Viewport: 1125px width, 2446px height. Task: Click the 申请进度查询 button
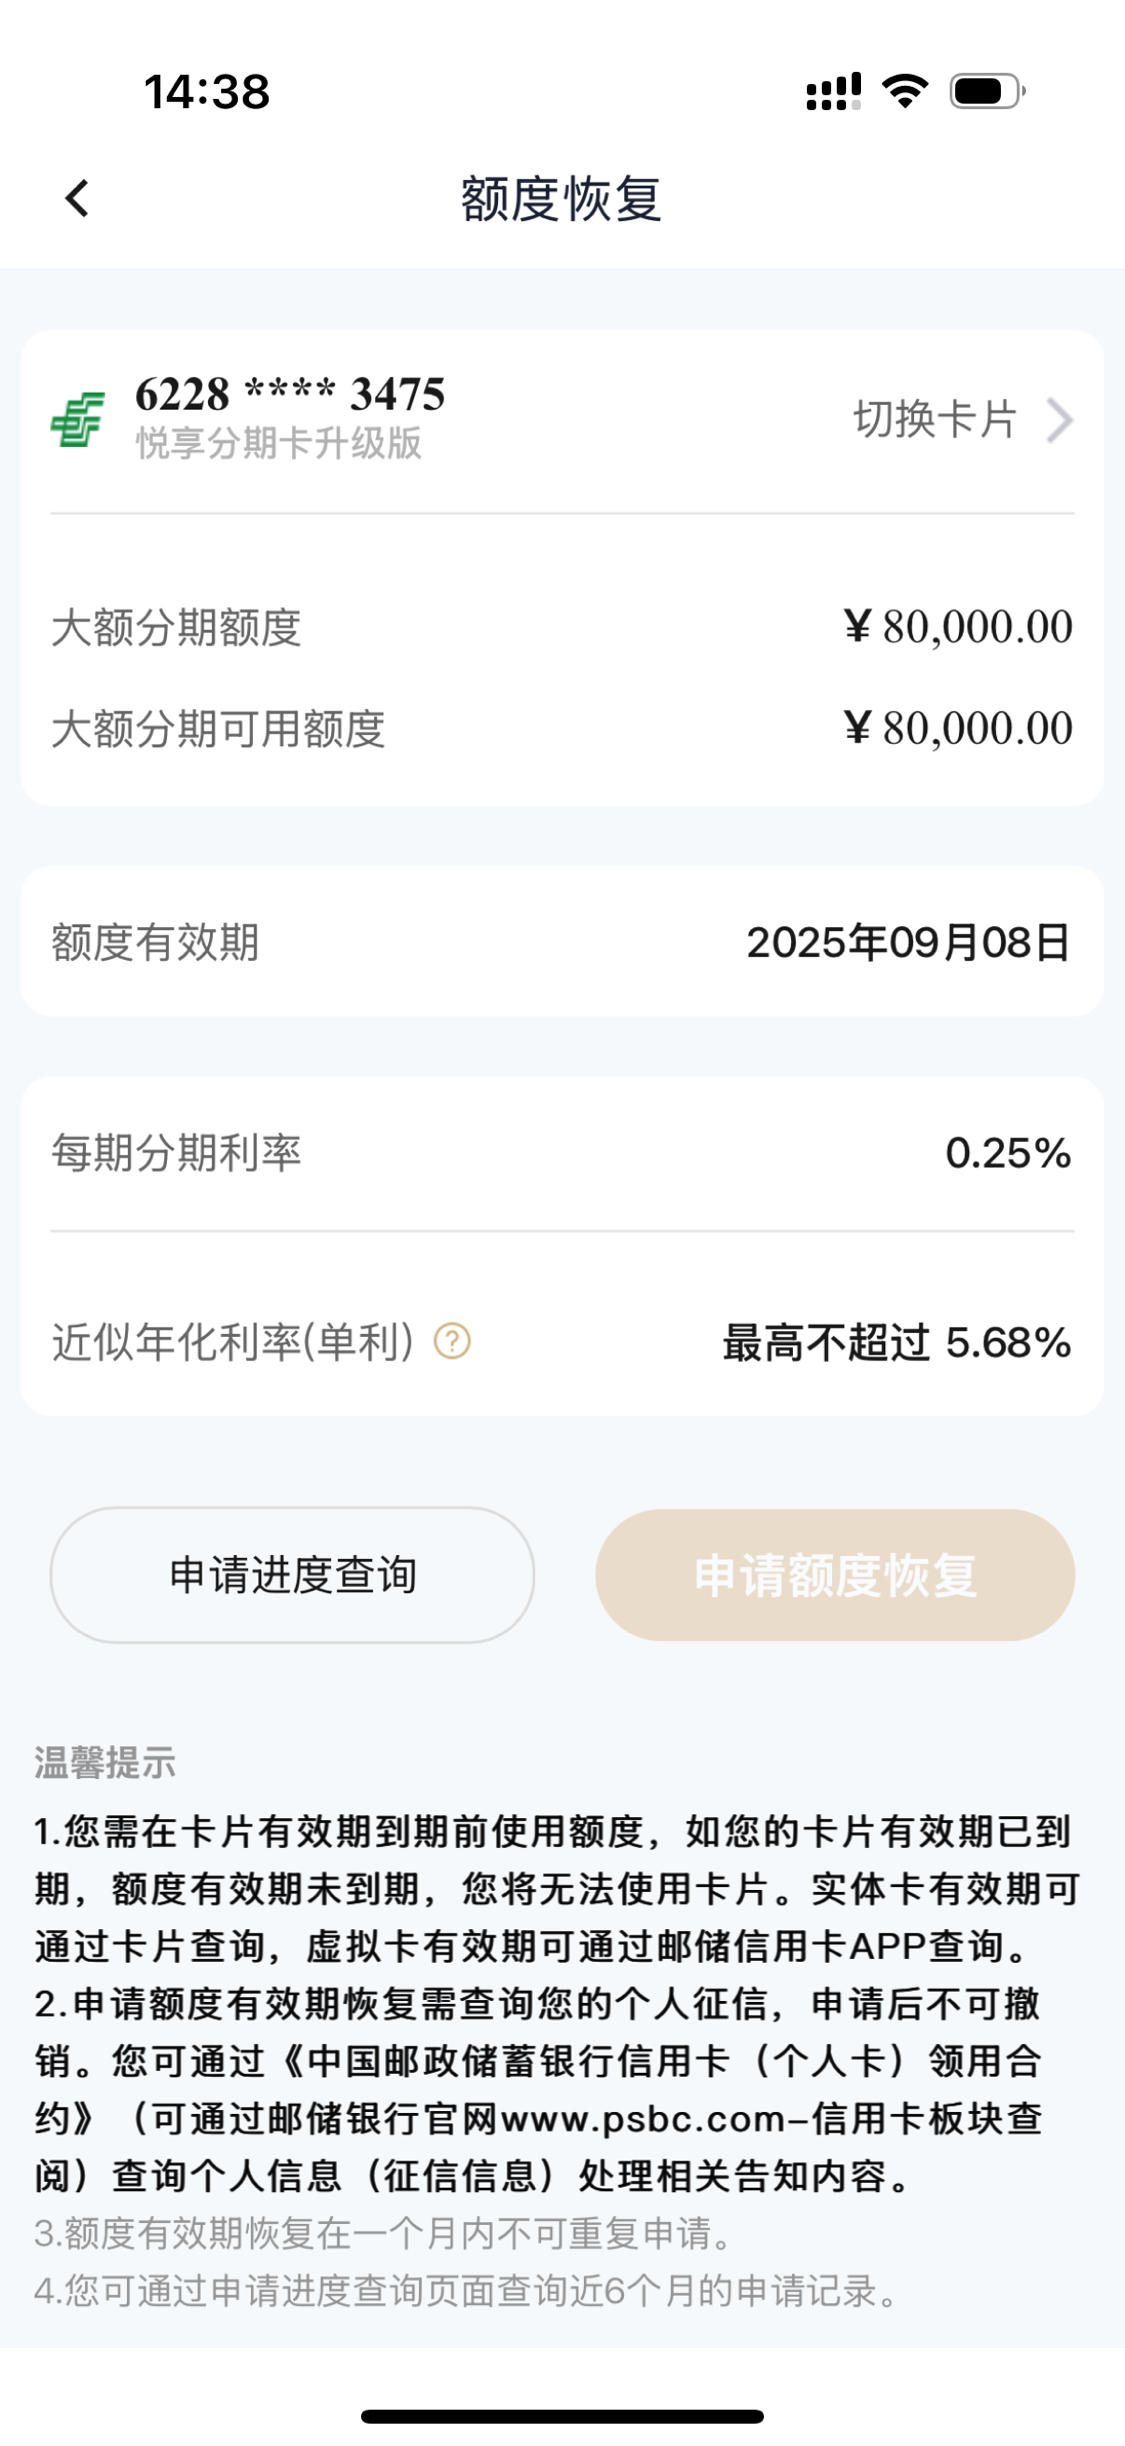click(x=292, y=1575)
